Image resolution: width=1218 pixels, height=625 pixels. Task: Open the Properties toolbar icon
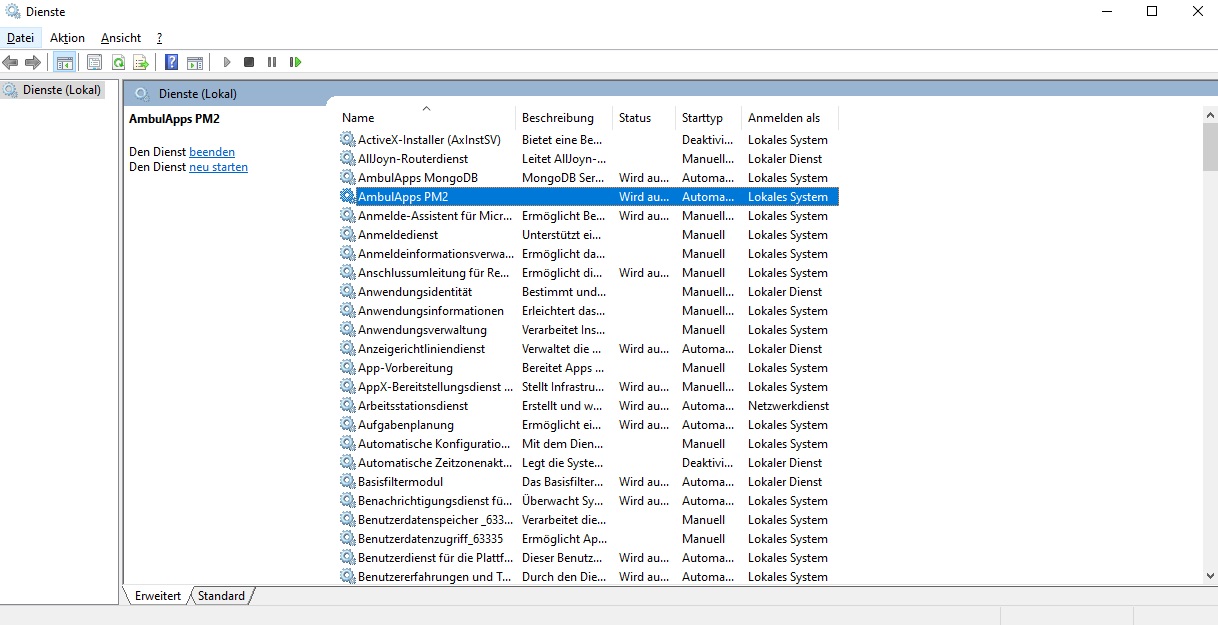tap(94, 62)
